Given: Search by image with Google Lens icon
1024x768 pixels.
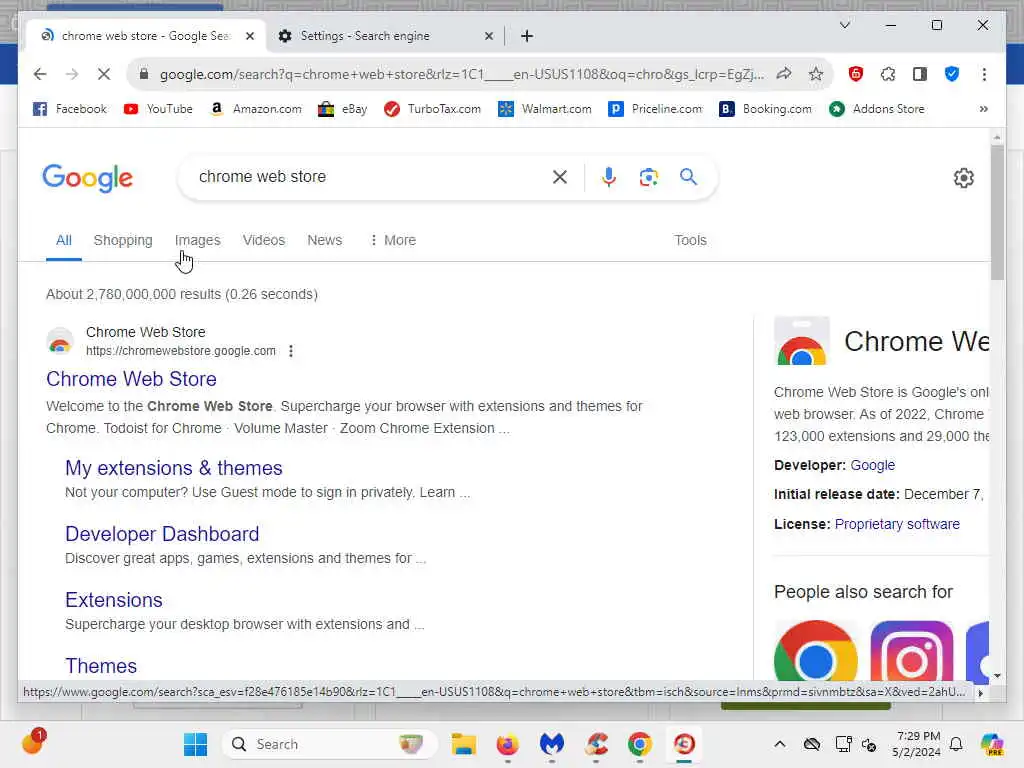Looking at the screenshot, I should click(x=648, y=177).
